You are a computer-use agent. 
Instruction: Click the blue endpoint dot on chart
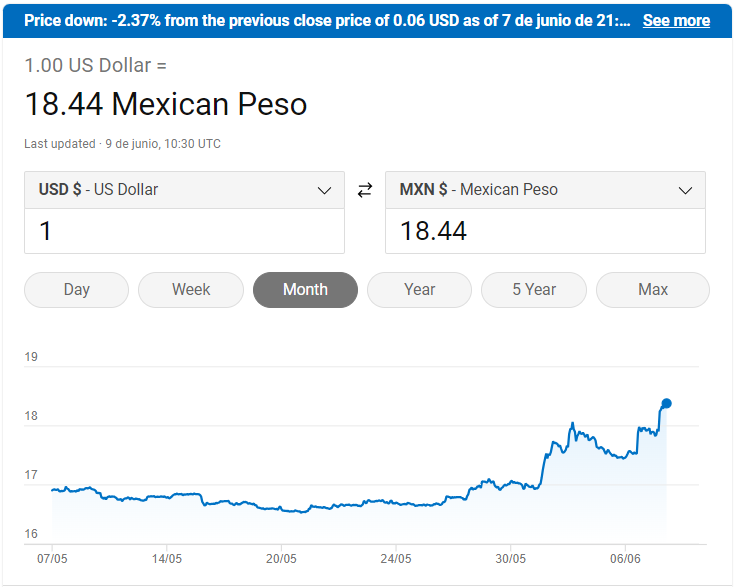pyautogui.click(x=667, y=403)
